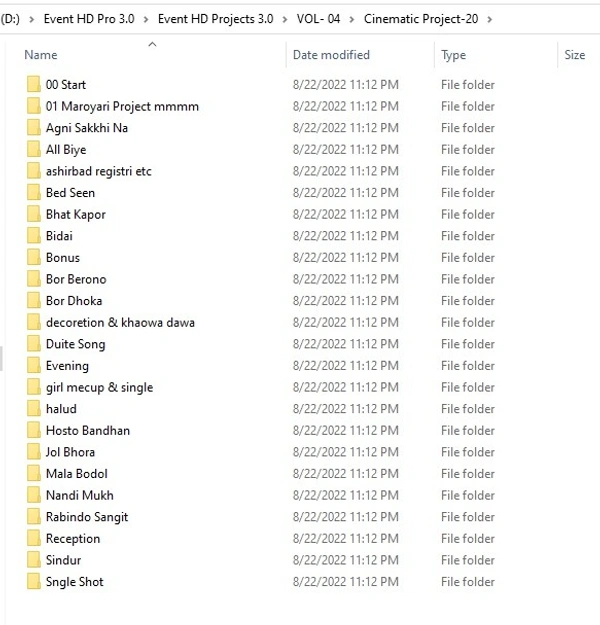Image resolution: width=600 pixels, height=625 pixels.
Task: Expand the chevron after Event HD Pro 3.0
Action: (146, 19)
